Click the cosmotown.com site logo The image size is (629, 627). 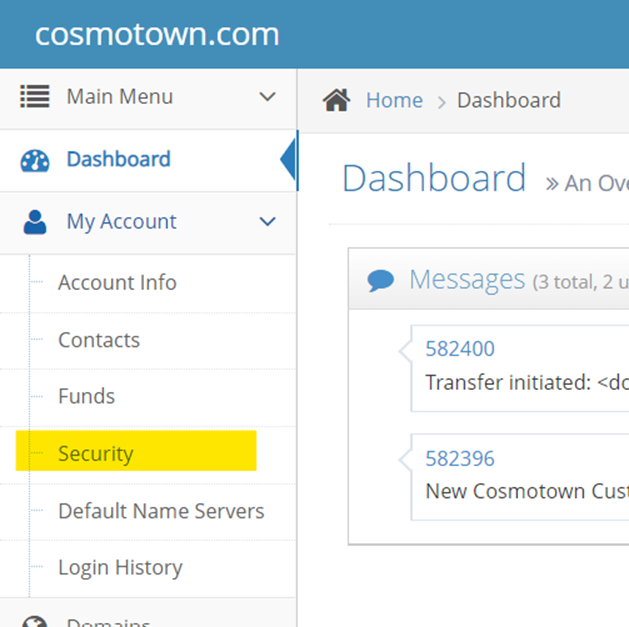click(157, 34)
